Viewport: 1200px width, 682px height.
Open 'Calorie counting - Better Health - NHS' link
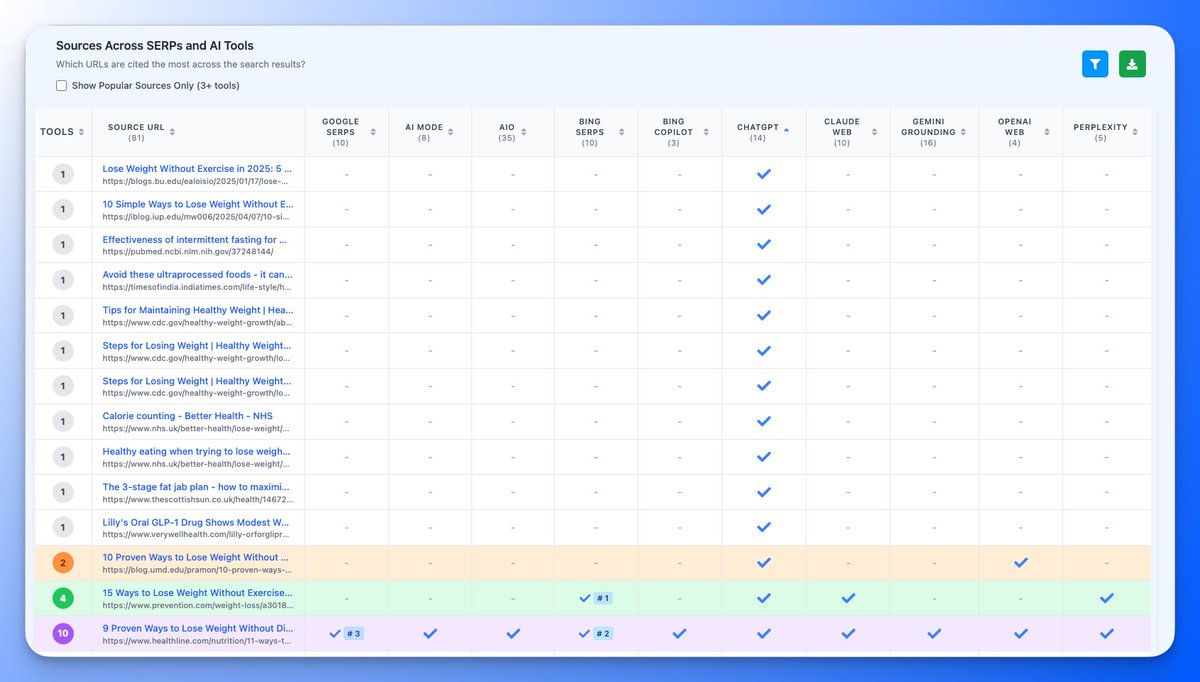187,416
